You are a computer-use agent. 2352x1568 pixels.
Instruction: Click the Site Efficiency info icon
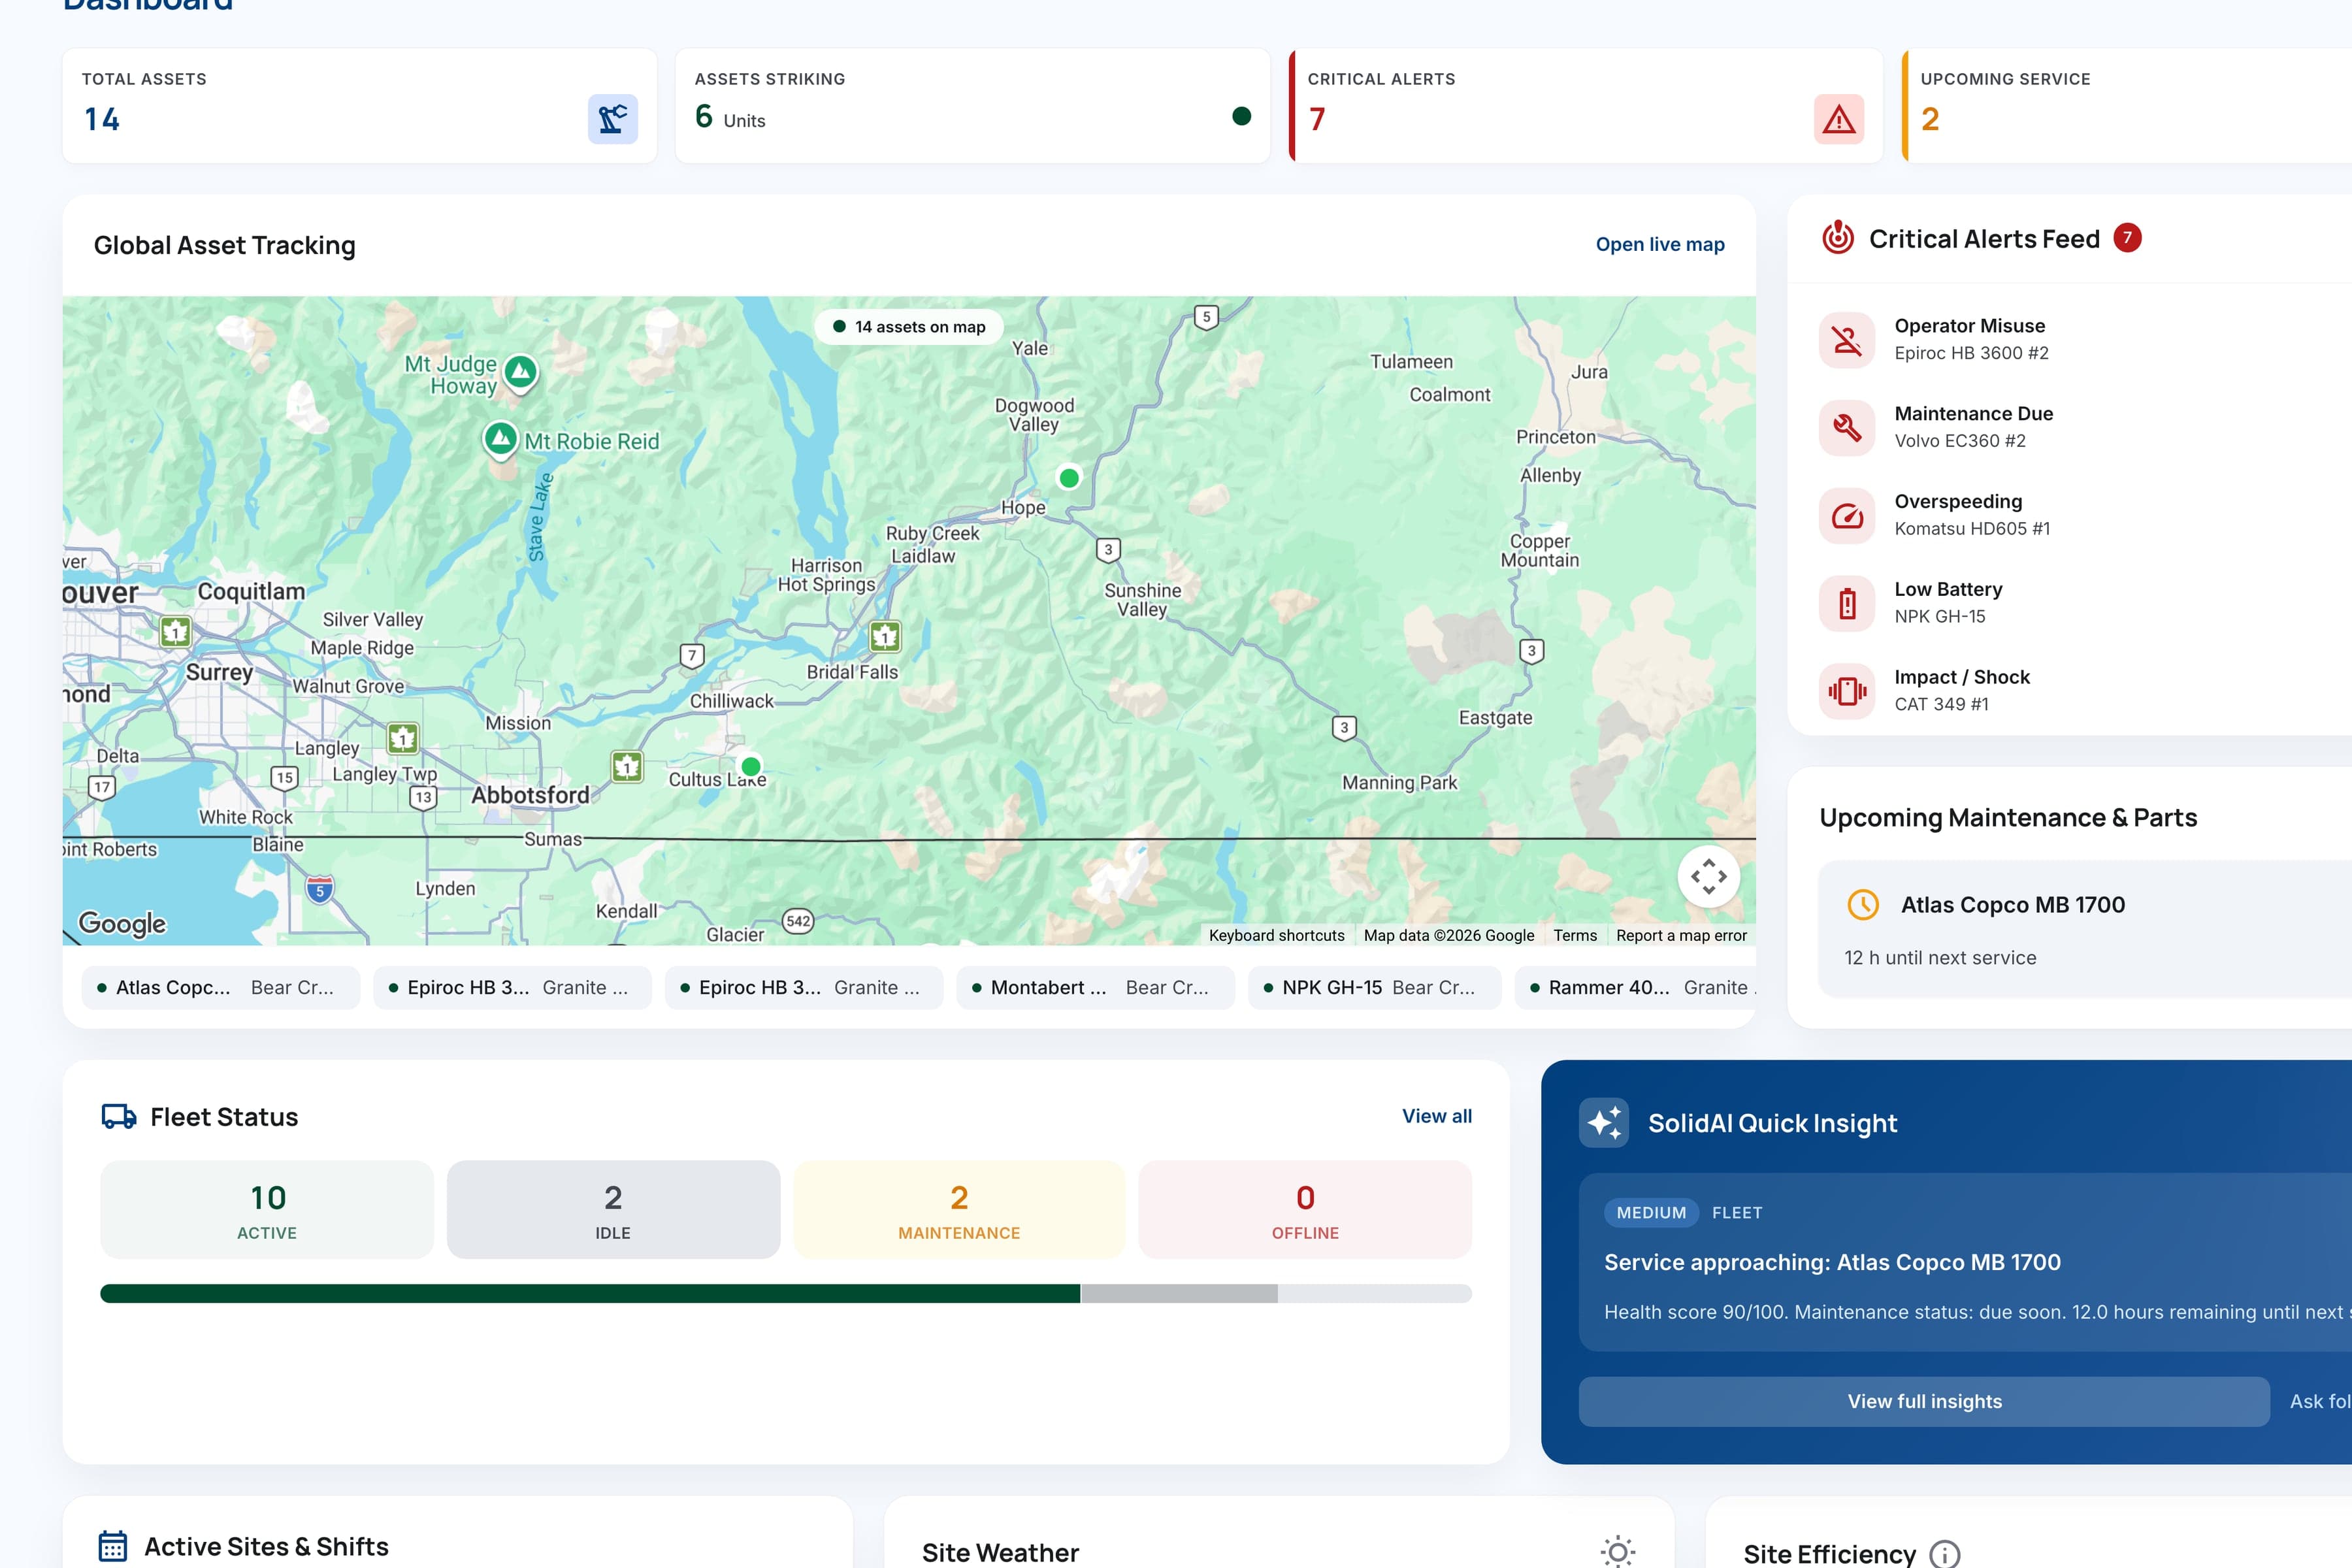pos(1944,1554)
